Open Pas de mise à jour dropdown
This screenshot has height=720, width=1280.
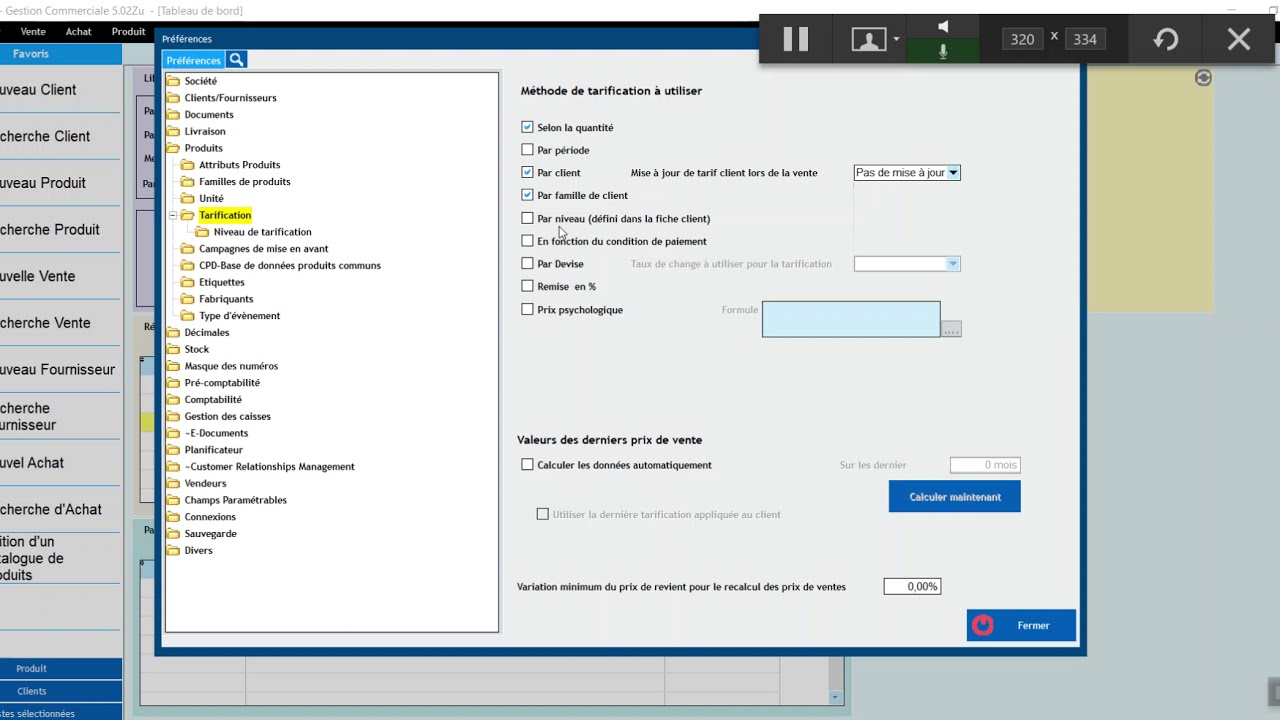pos(907,173)
